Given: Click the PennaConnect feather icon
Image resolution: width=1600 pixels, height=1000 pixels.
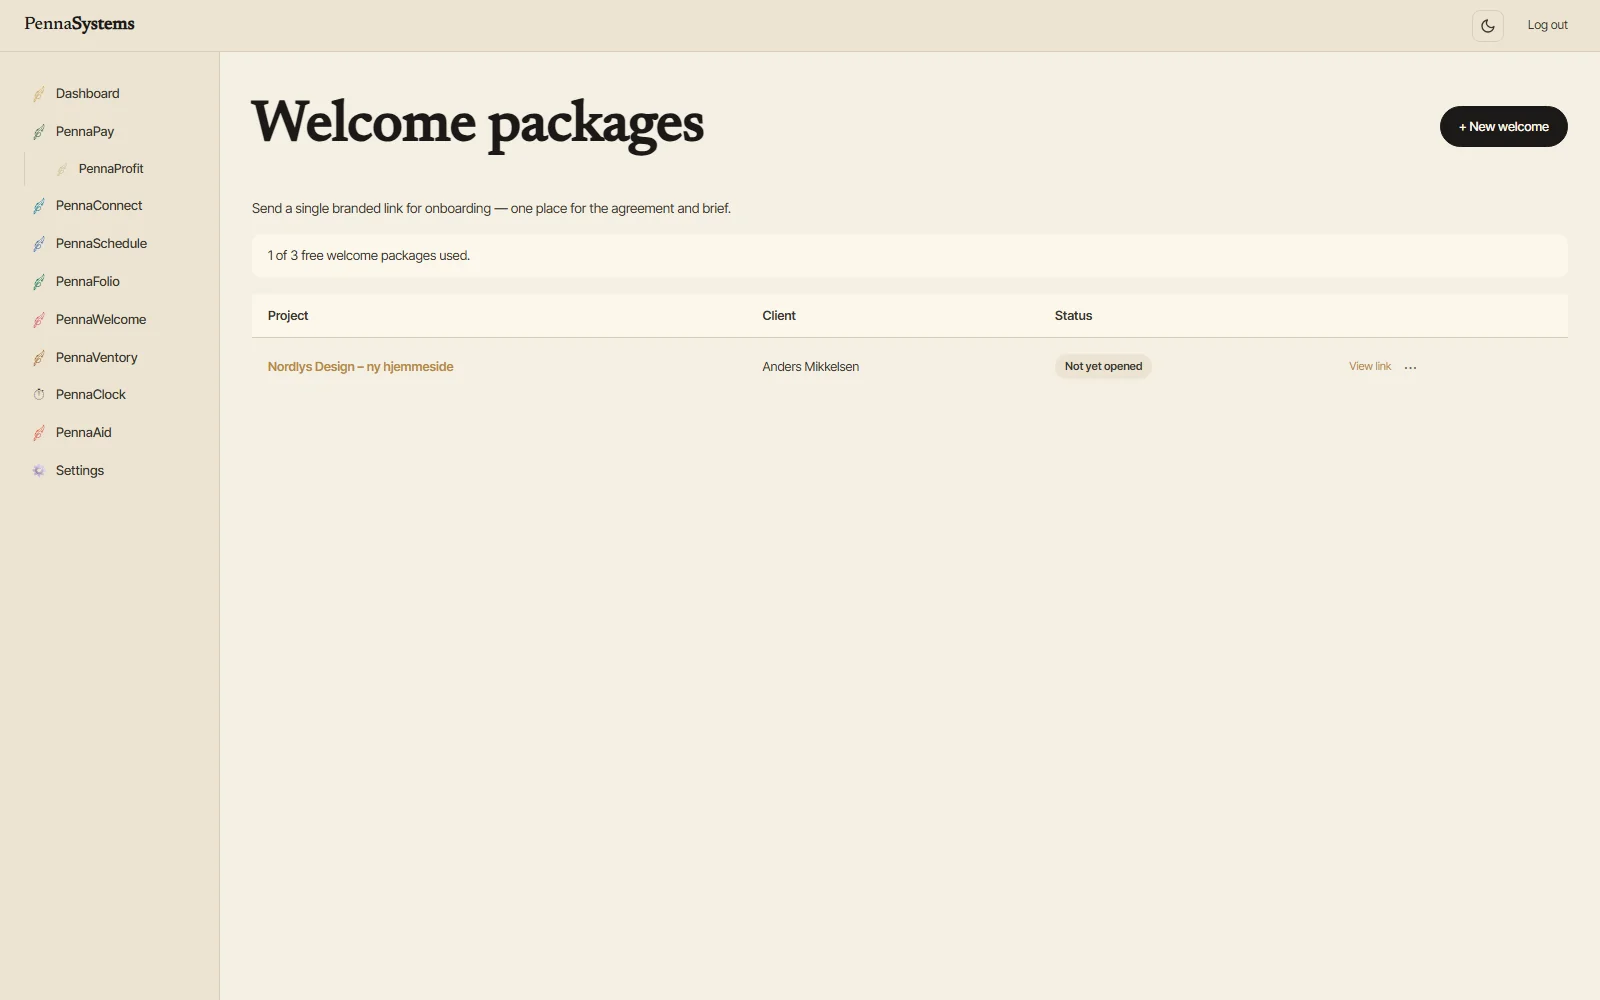Looking at the screenshot, I should 39,206.
